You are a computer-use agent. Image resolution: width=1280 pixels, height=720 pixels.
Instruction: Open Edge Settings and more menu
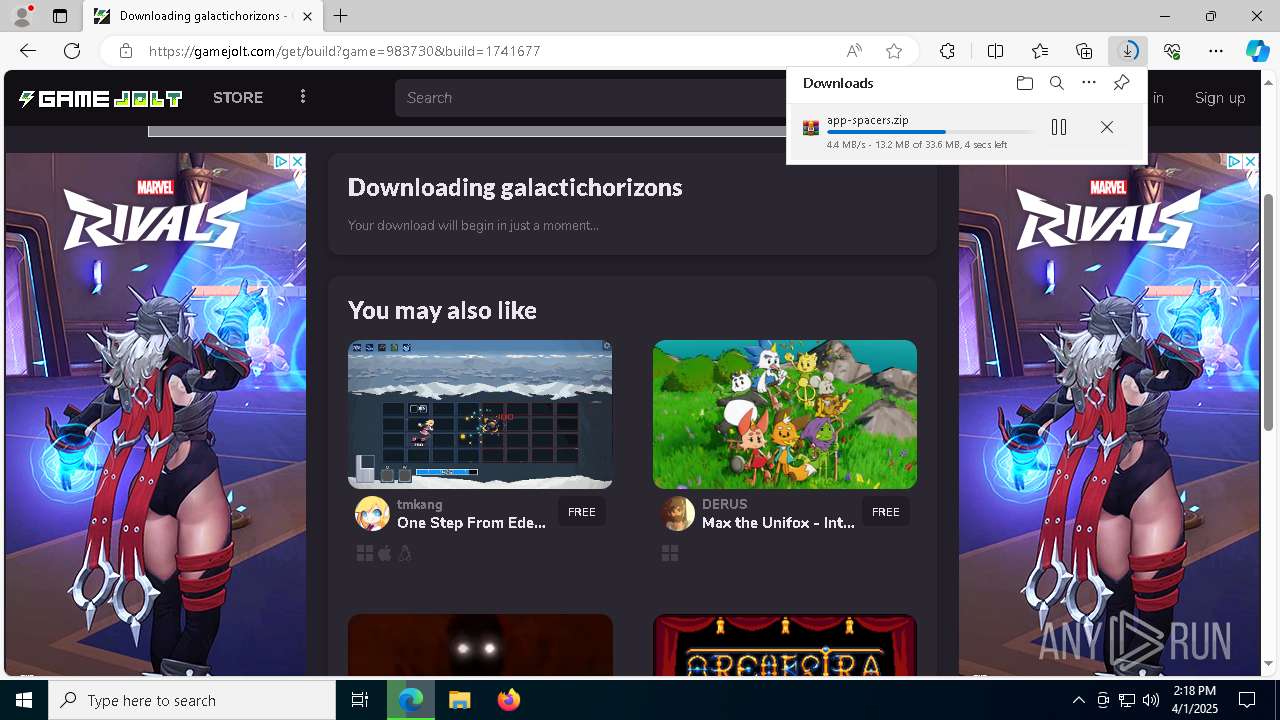pyautogui.click(x=1216, y=51)
